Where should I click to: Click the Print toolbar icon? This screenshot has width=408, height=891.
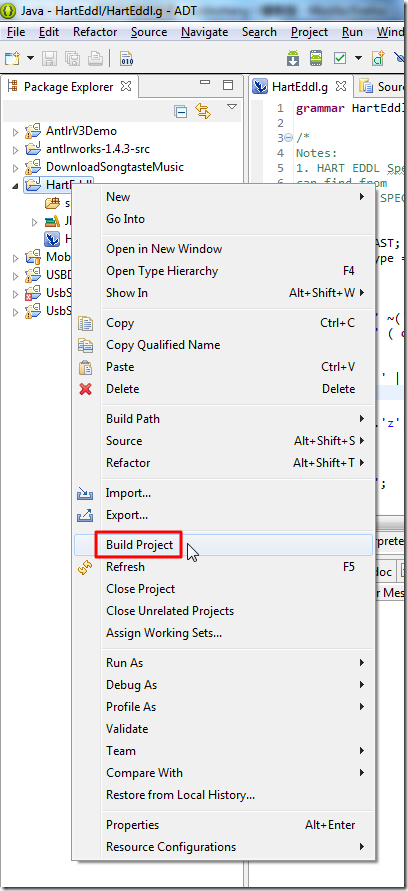point(95,58)
